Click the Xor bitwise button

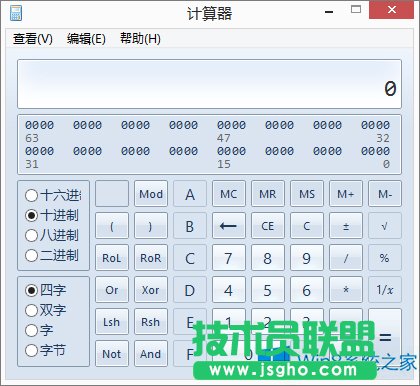pyautogui.click(x=151, y=290)
